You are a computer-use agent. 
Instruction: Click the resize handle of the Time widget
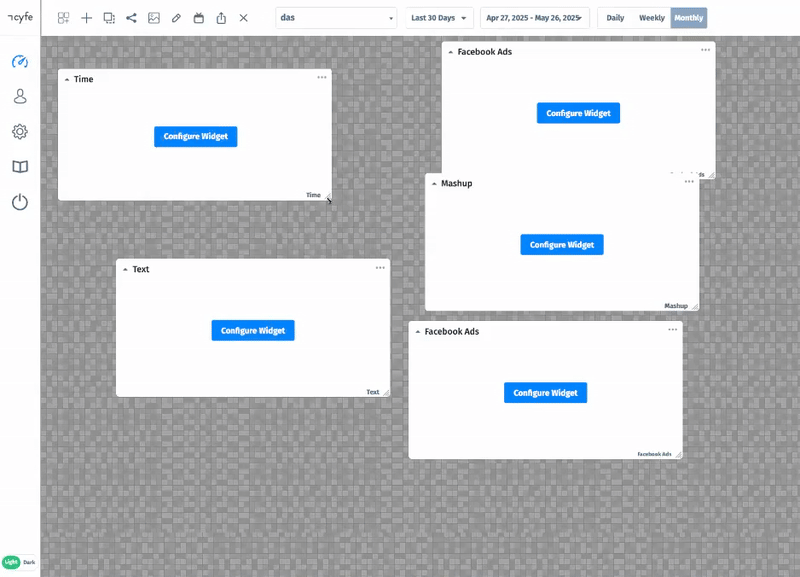point(328,196)
